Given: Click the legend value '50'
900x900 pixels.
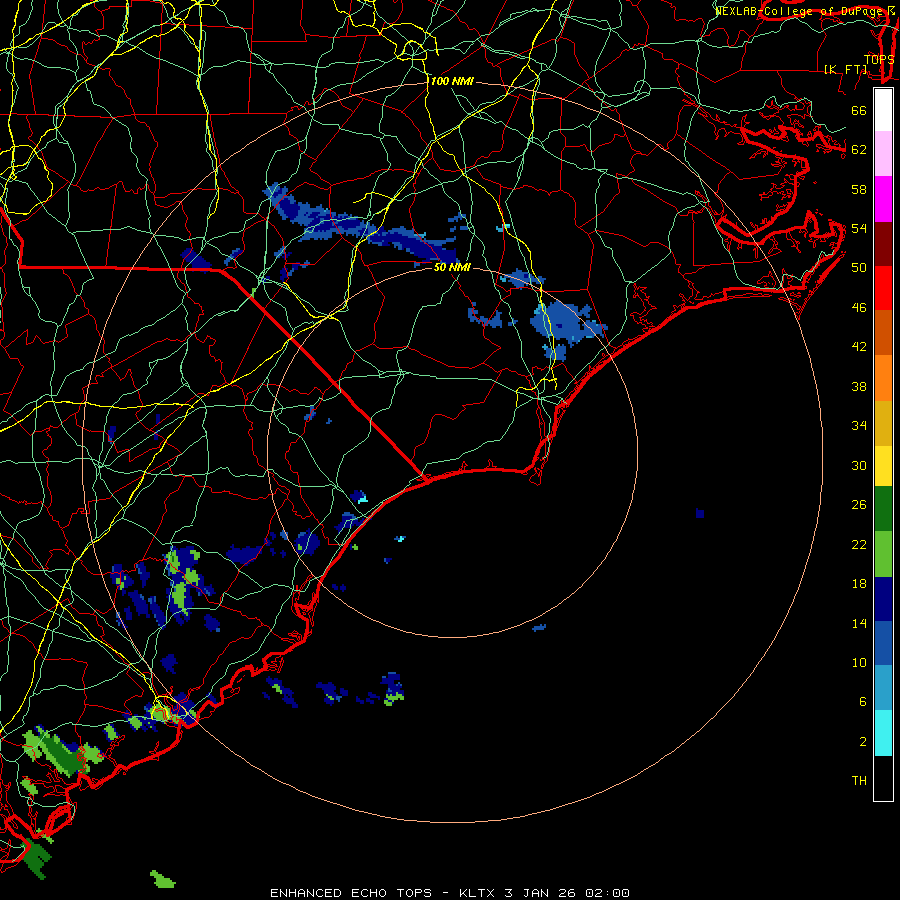Looking at the screenshot, I should pos(859,268).
